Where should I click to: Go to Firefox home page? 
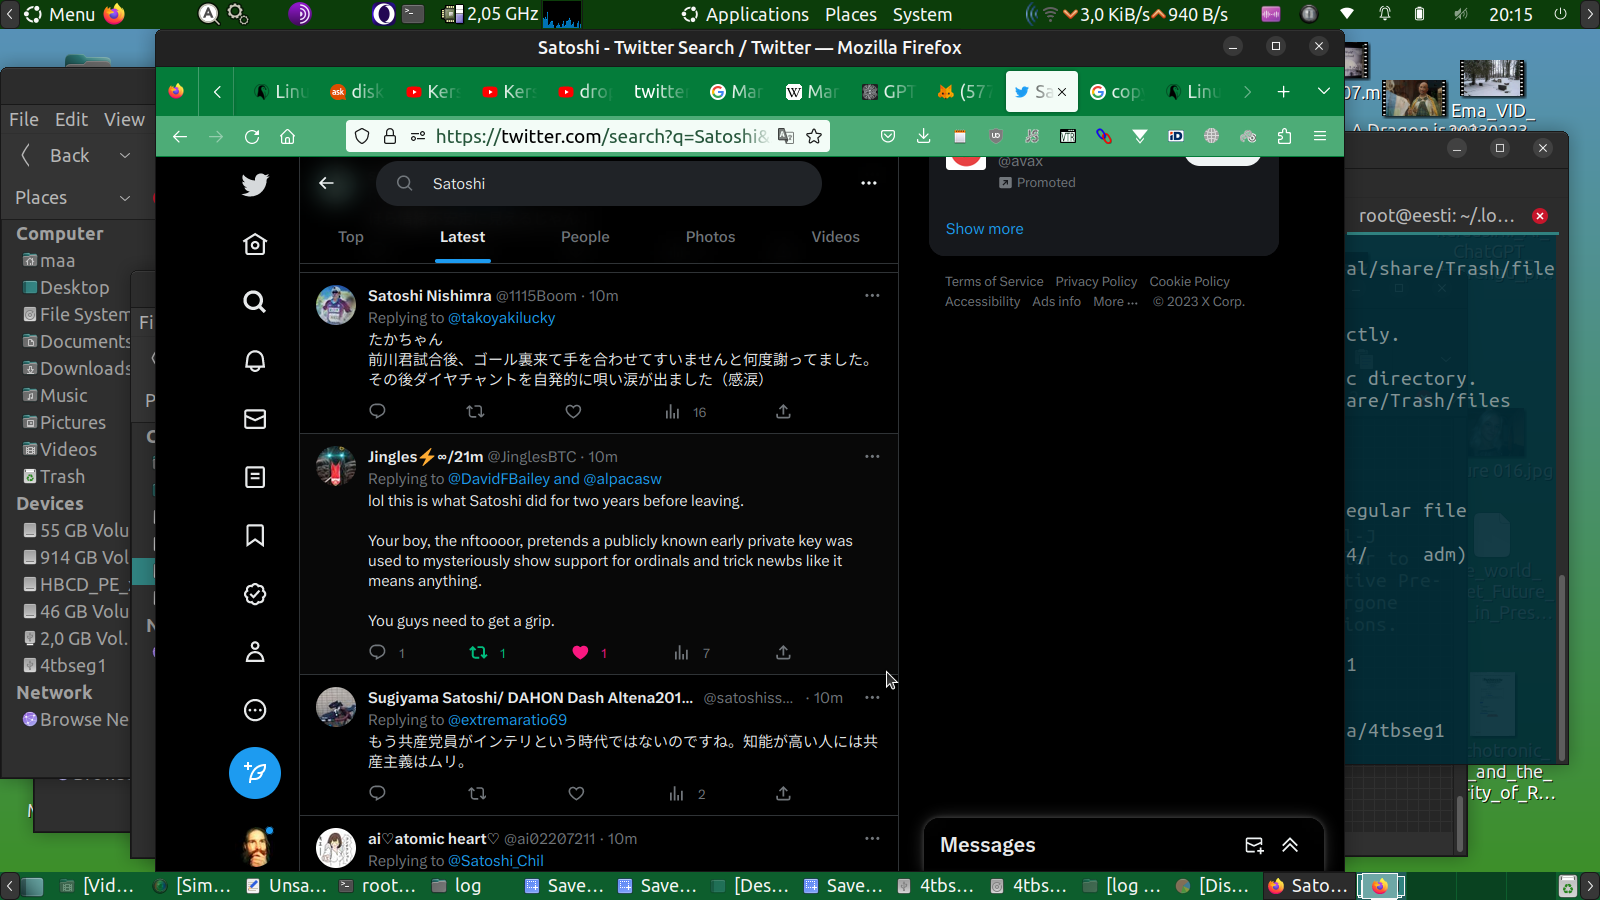pyautogui.click(x=288, y=136)
